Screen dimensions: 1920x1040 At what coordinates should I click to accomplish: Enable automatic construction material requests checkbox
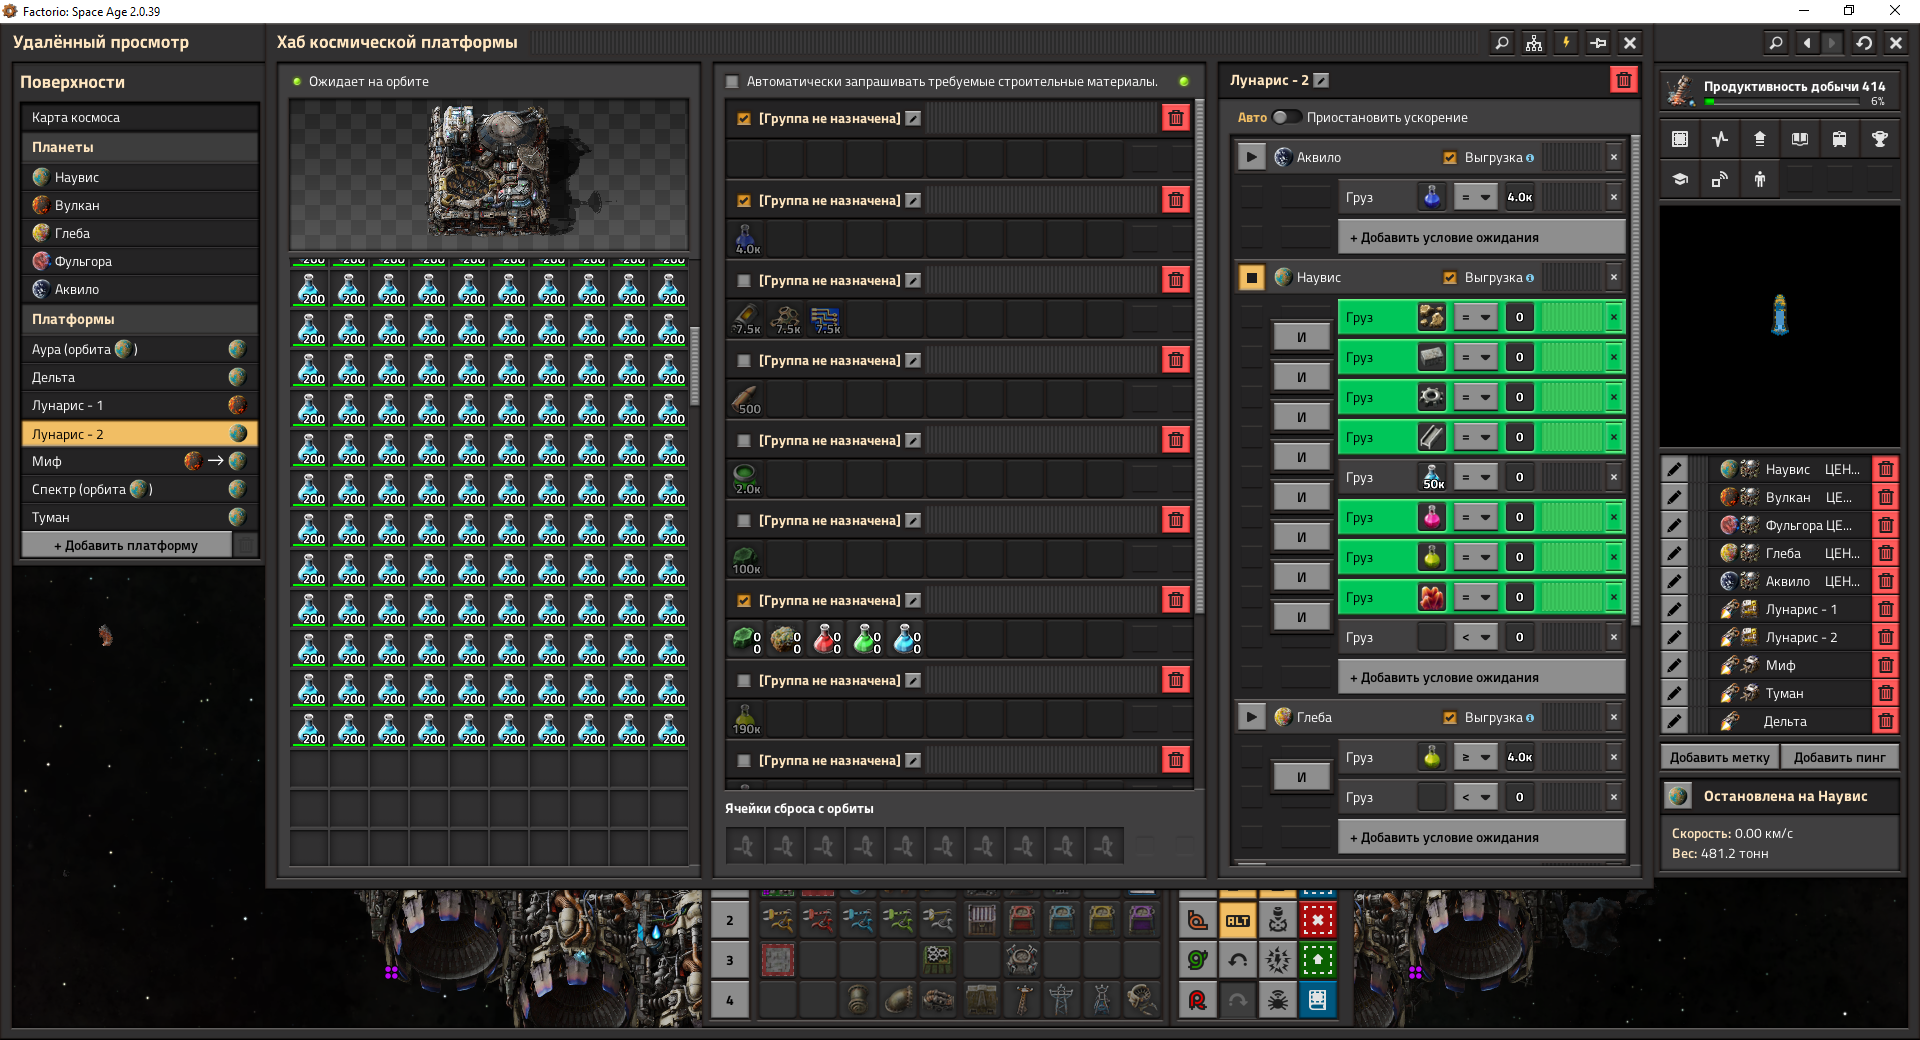tap(732, 82)
